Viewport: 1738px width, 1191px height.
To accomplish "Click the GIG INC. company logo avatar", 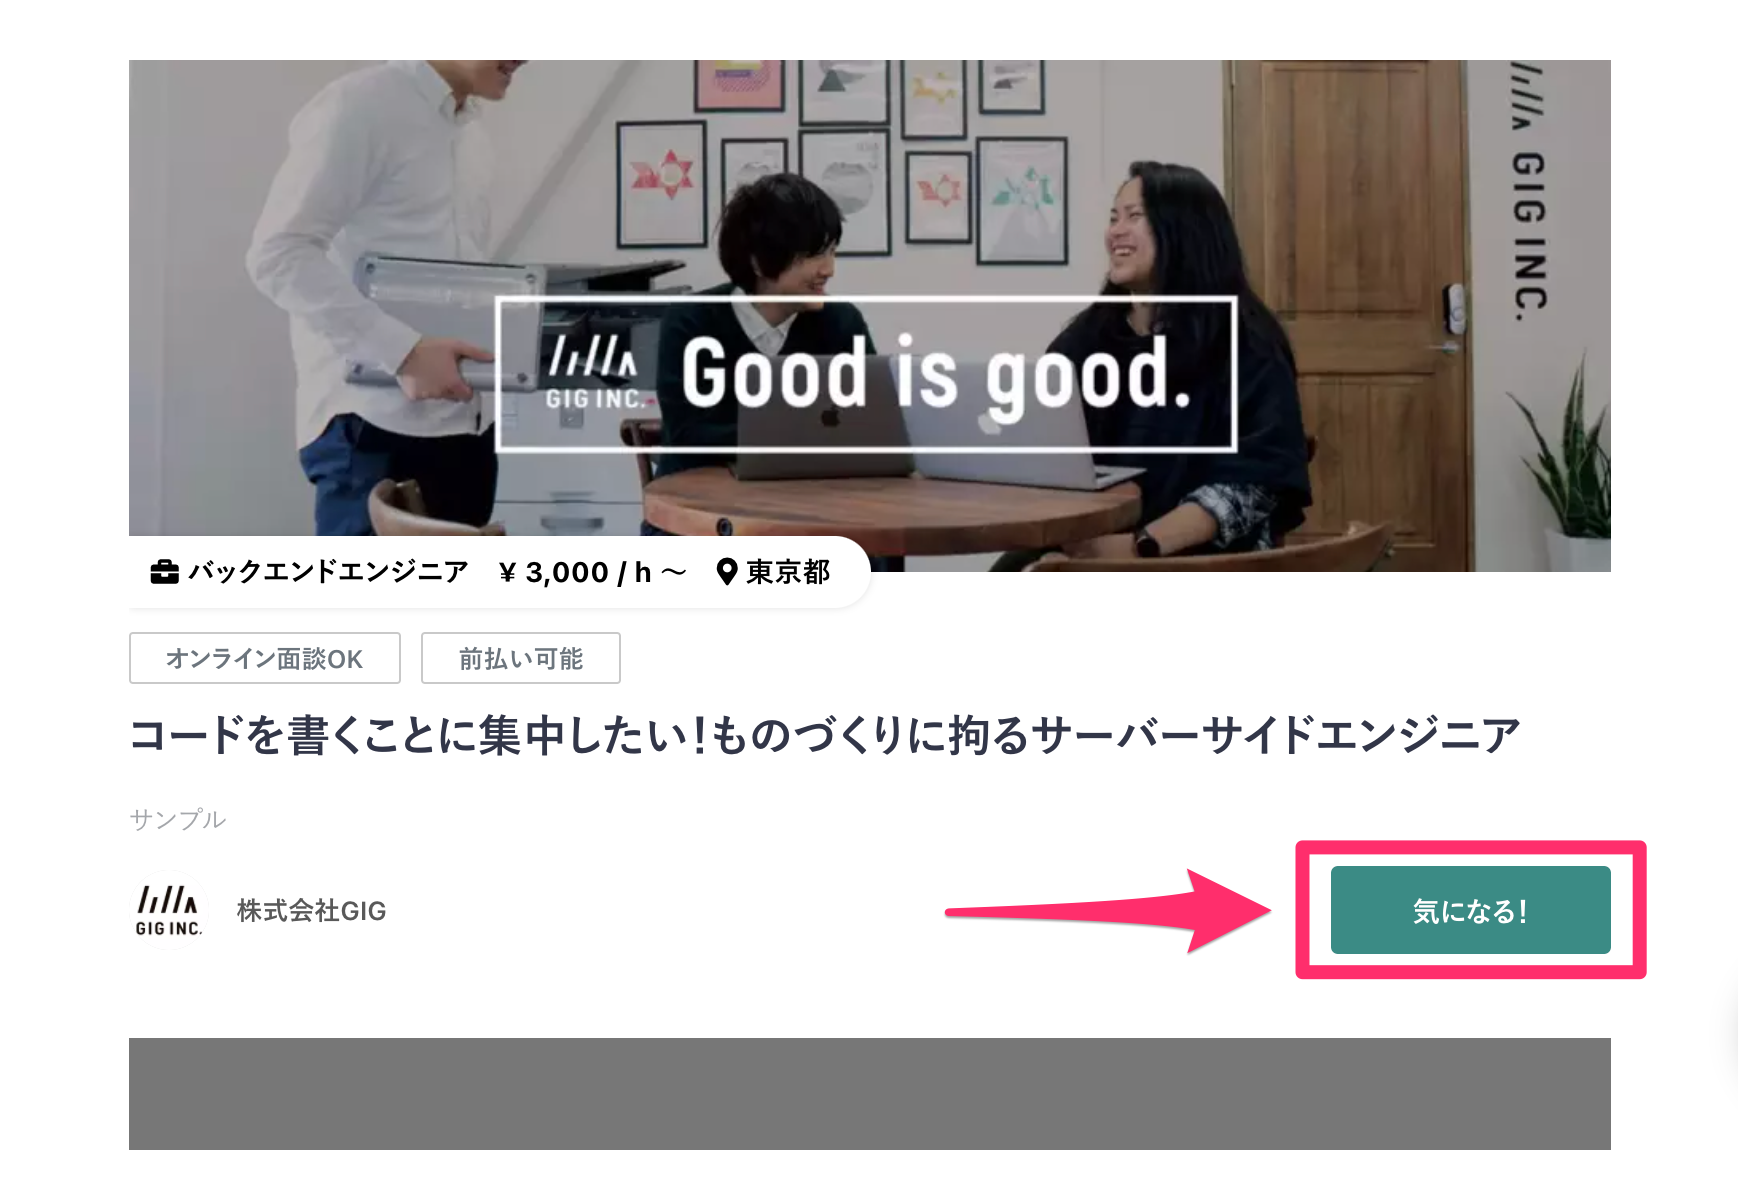I will [169, 911].
